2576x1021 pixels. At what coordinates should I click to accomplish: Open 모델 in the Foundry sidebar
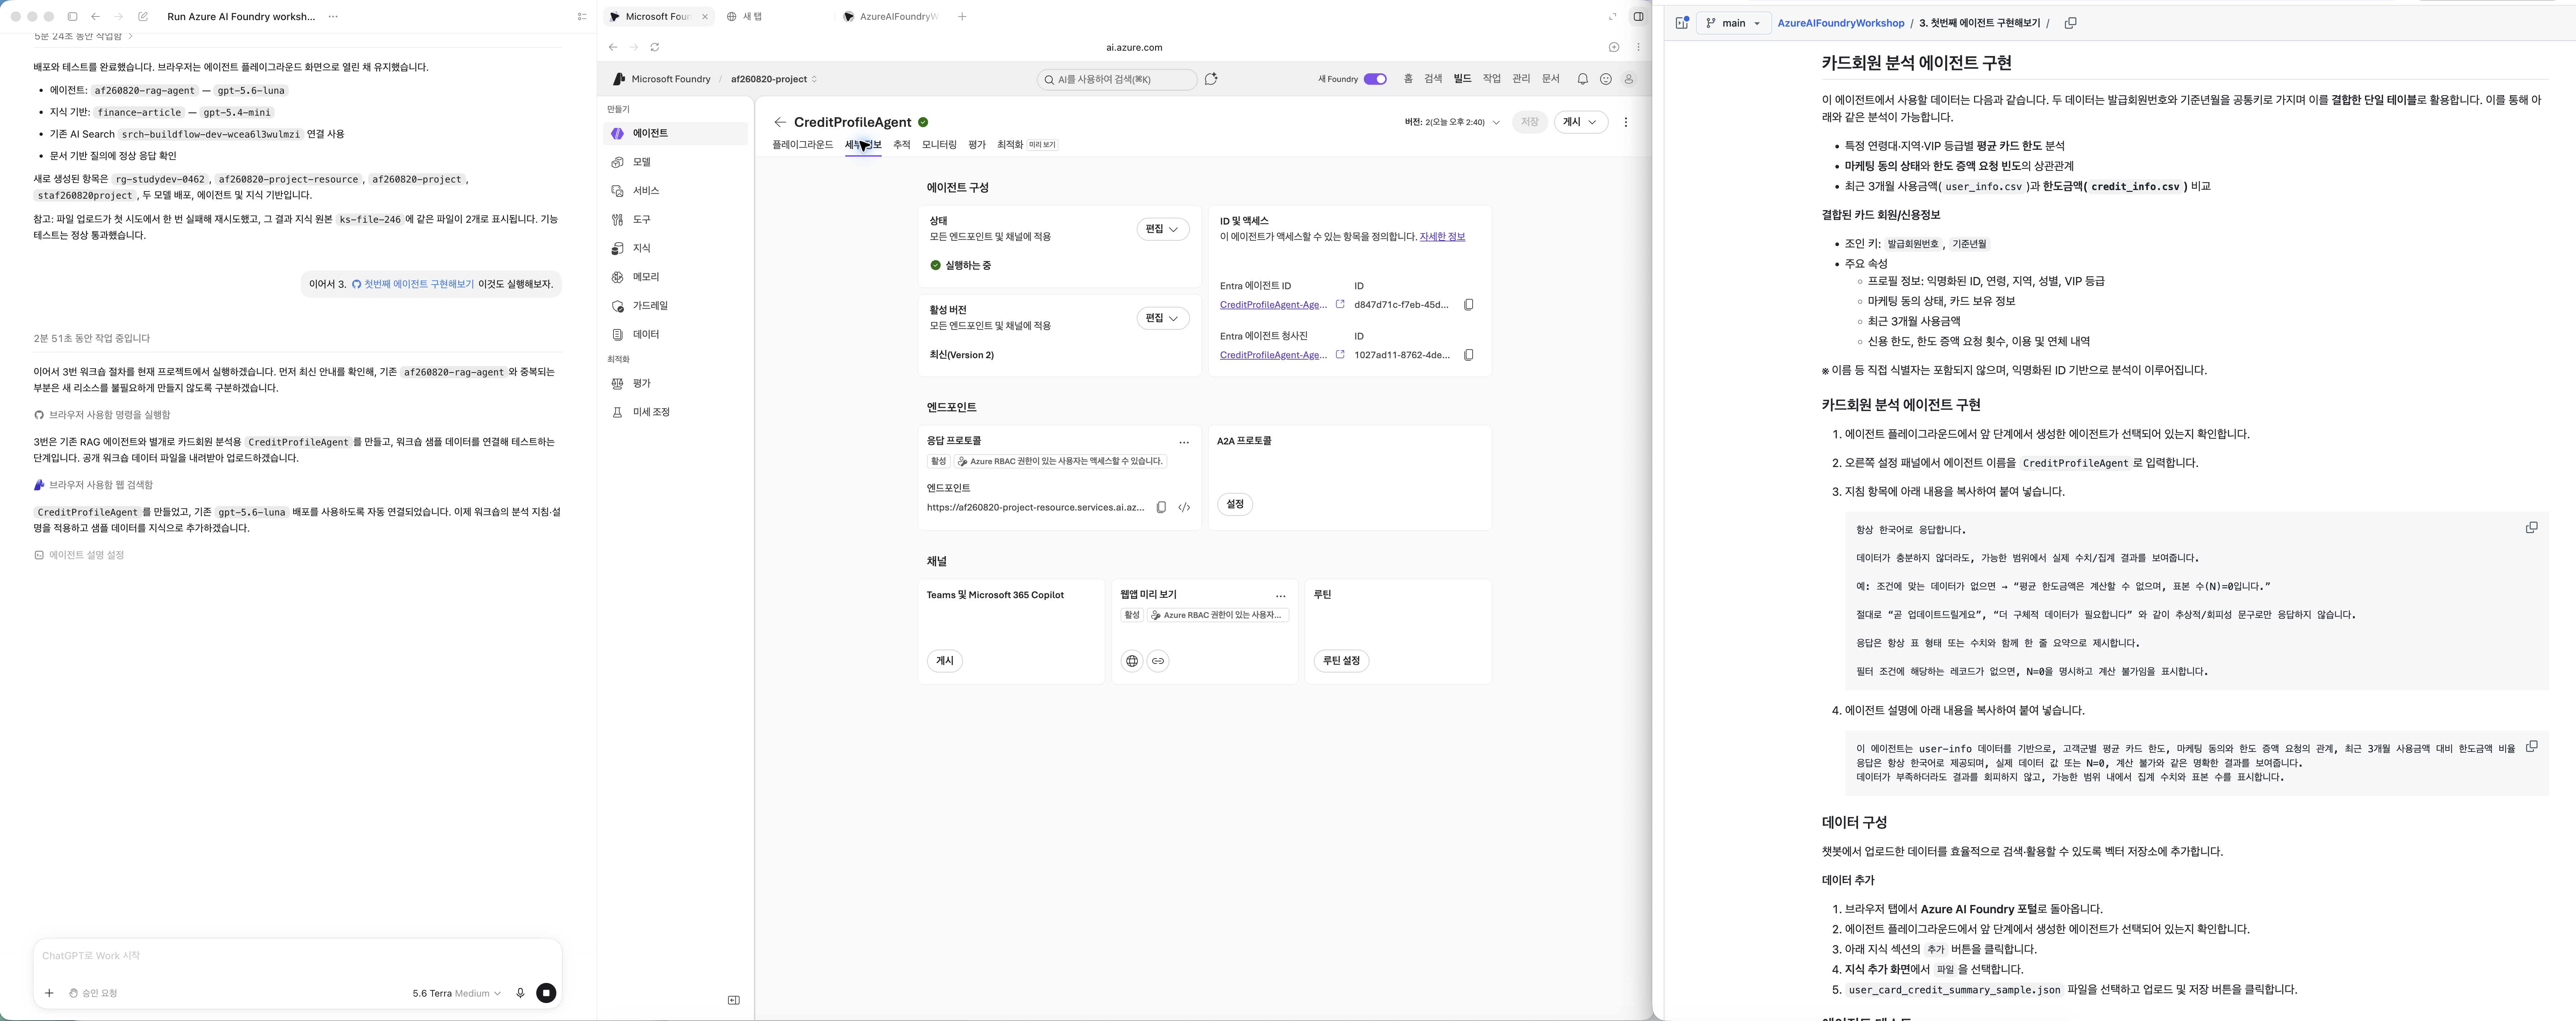[675, 162]
